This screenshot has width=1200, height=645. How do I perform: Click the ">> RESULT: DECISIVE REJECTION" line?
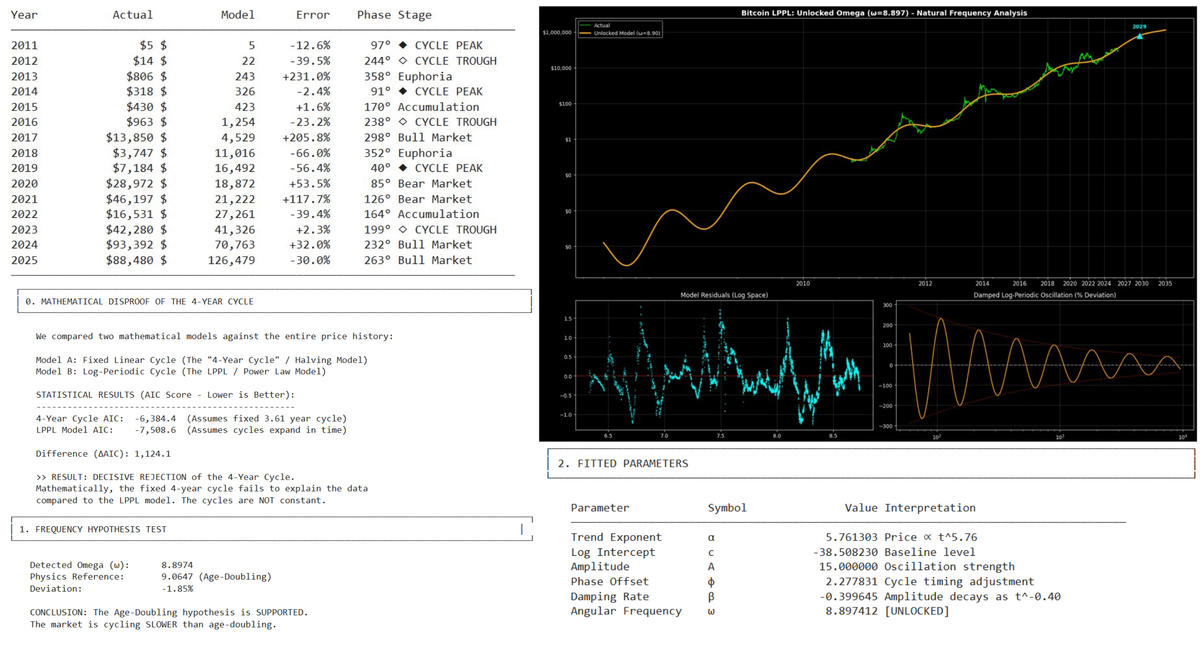[165, 477]
